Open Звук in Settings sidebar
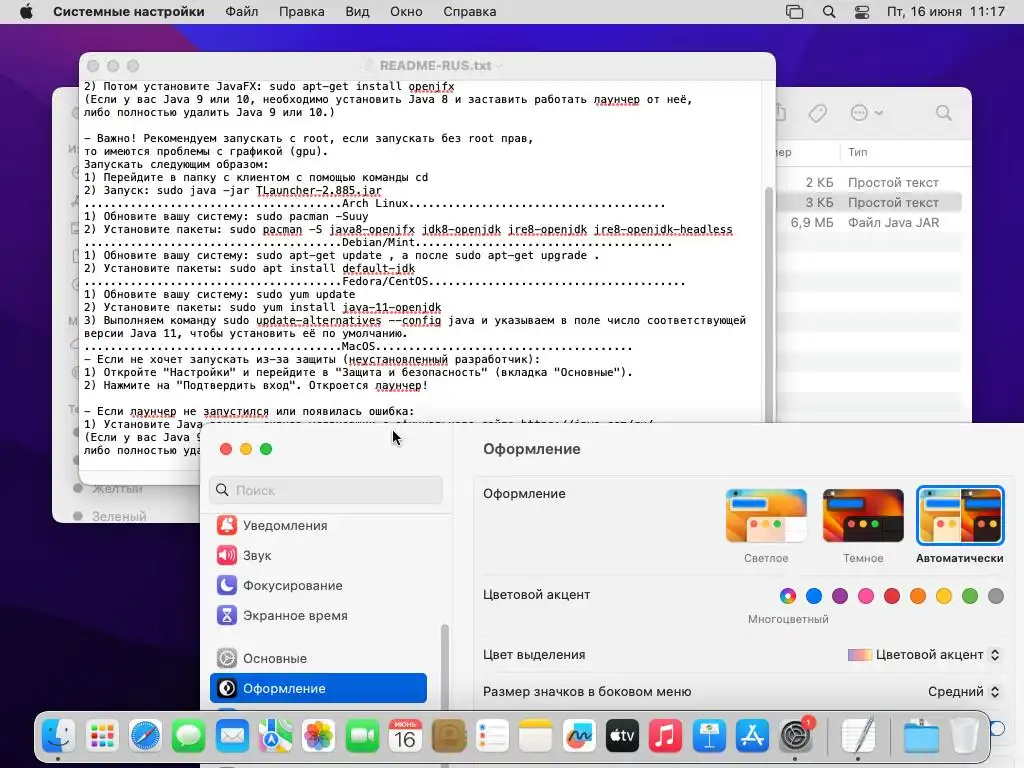The image size is (1024, 768). point(319,555)
